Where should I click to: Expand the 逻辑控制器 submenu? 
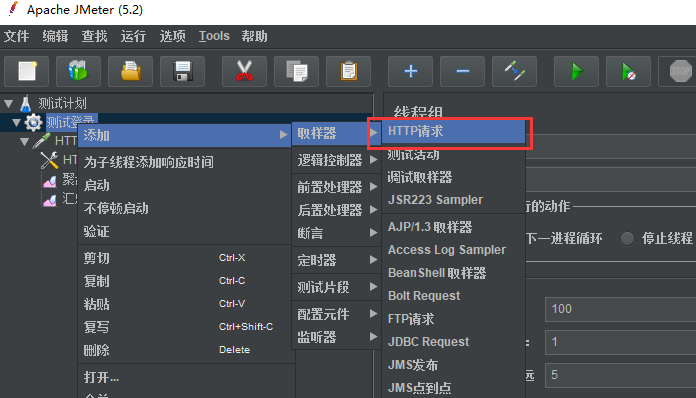(336, 160)
